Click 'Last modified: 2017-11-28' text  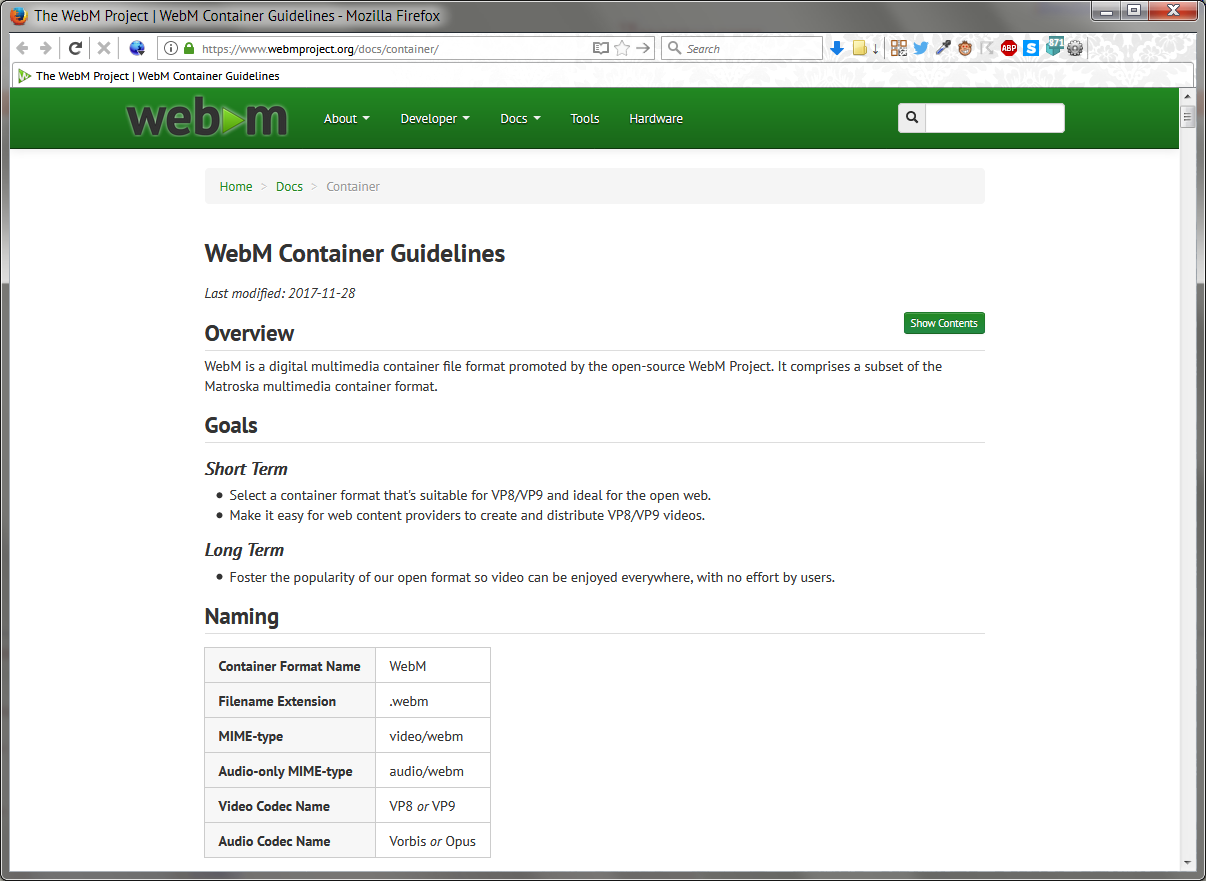point(280,293)
